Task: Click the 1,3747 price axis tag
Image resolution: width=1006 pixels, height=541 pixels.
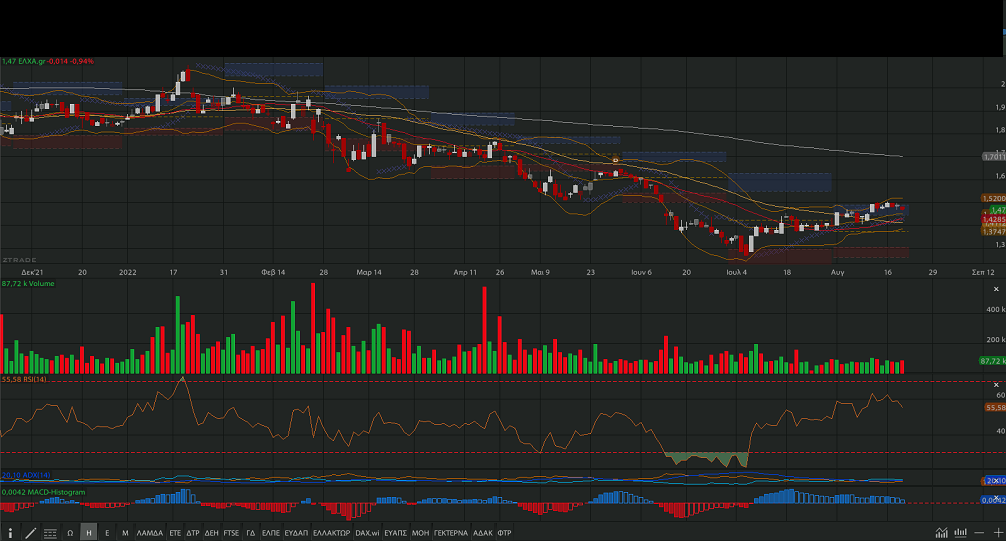Action: [994, 232]
